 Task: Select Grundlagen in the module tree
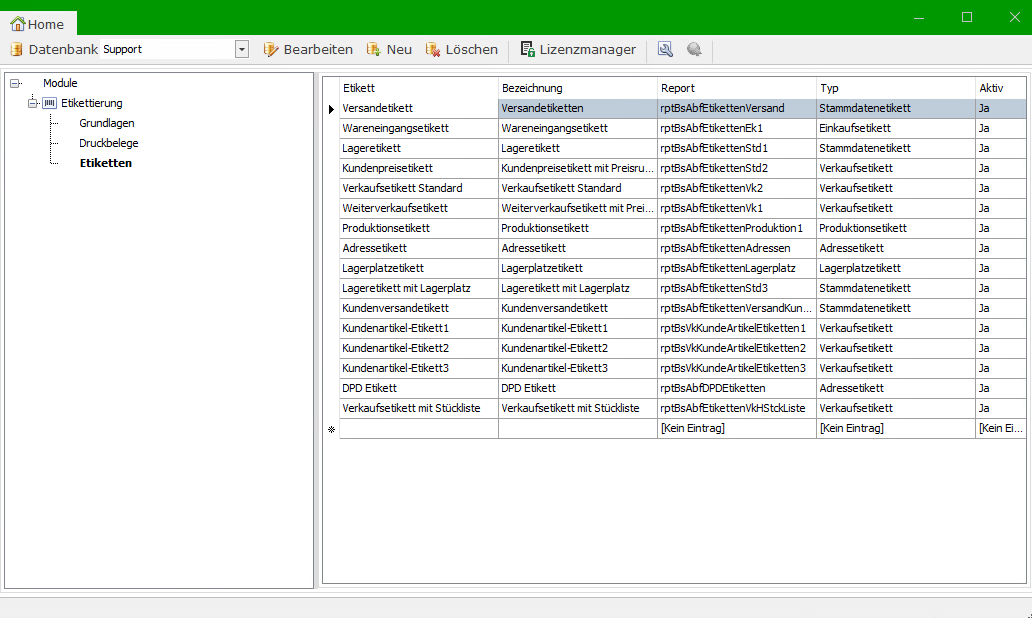click(107, 123)
